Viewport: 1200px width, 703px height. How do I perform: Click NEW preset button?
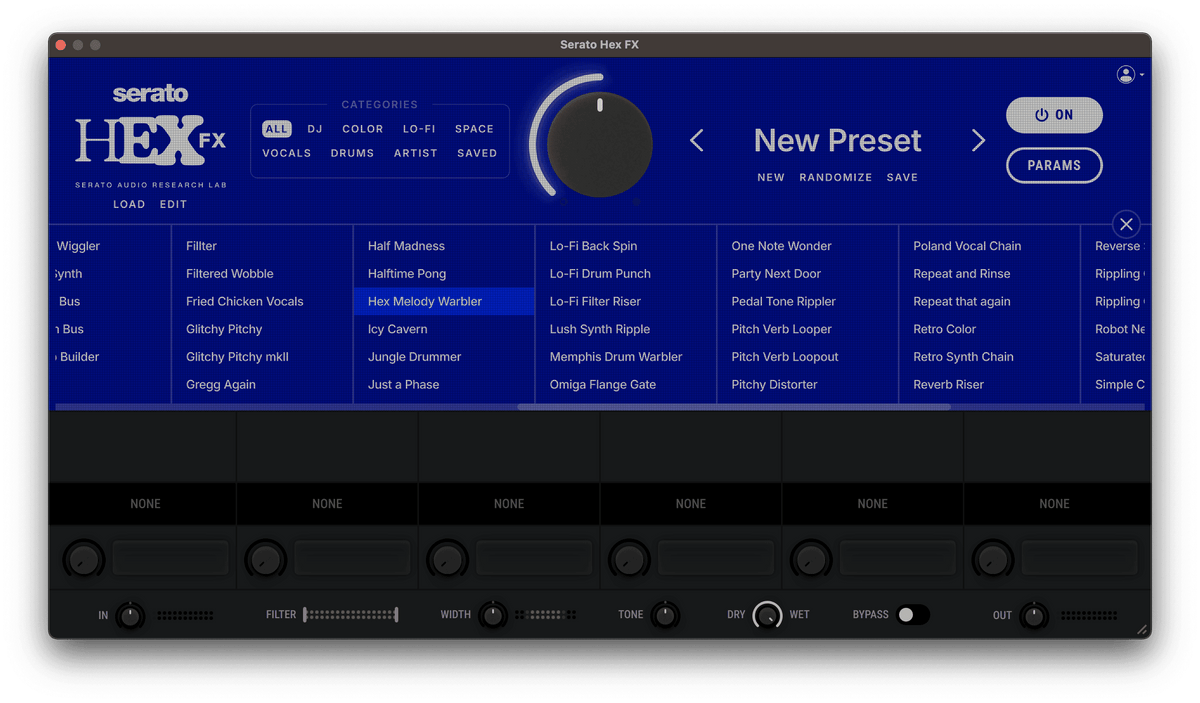click(x=771, y=177)
